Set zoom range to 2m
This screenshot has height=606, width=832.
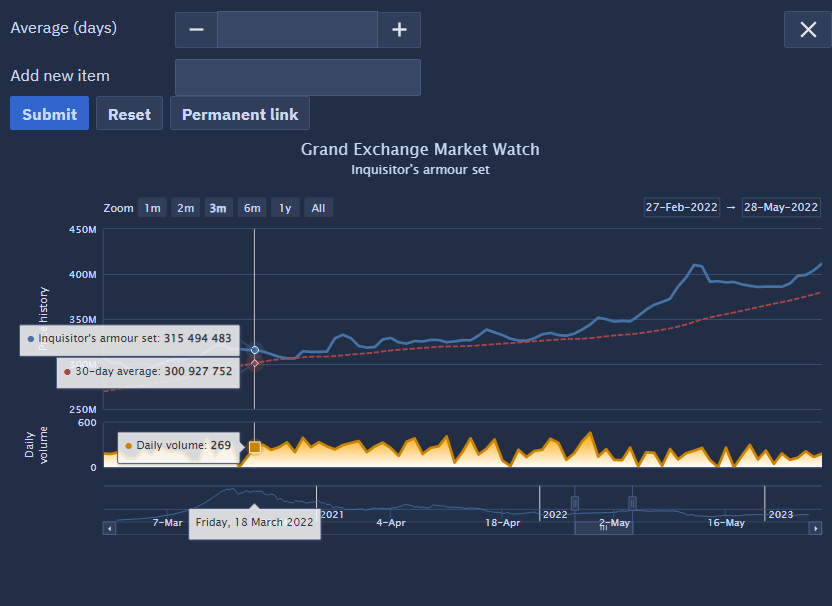click(x=185, y=208)
